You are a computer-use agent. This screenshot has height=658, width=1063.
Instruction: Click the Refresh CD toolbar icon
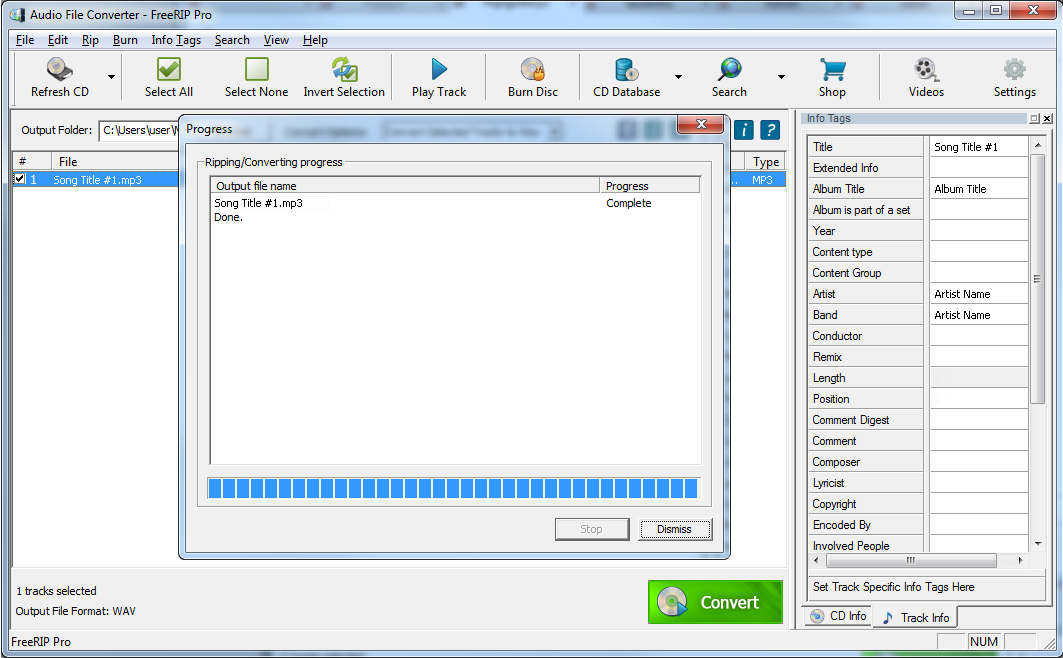coord(59,71)
